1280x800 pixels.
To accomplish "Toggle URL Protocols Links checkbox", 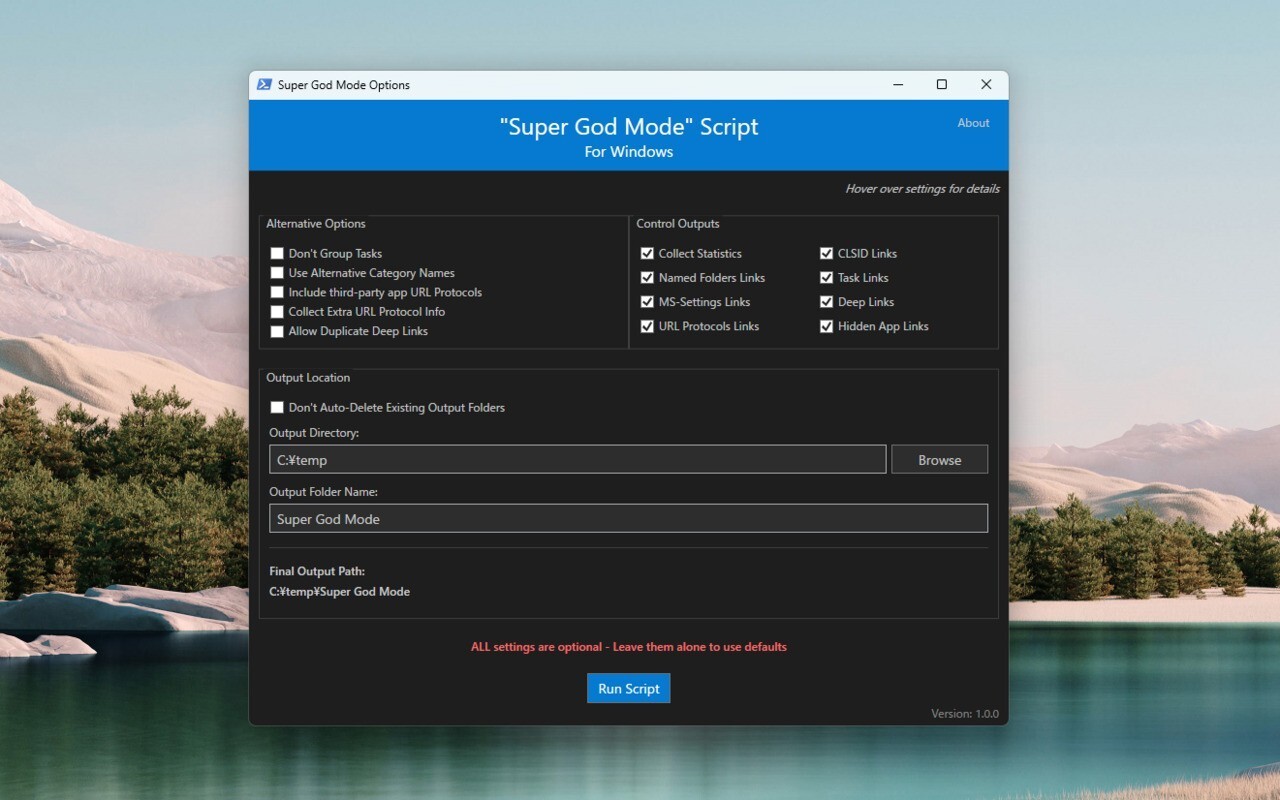I will pos(647,326).
